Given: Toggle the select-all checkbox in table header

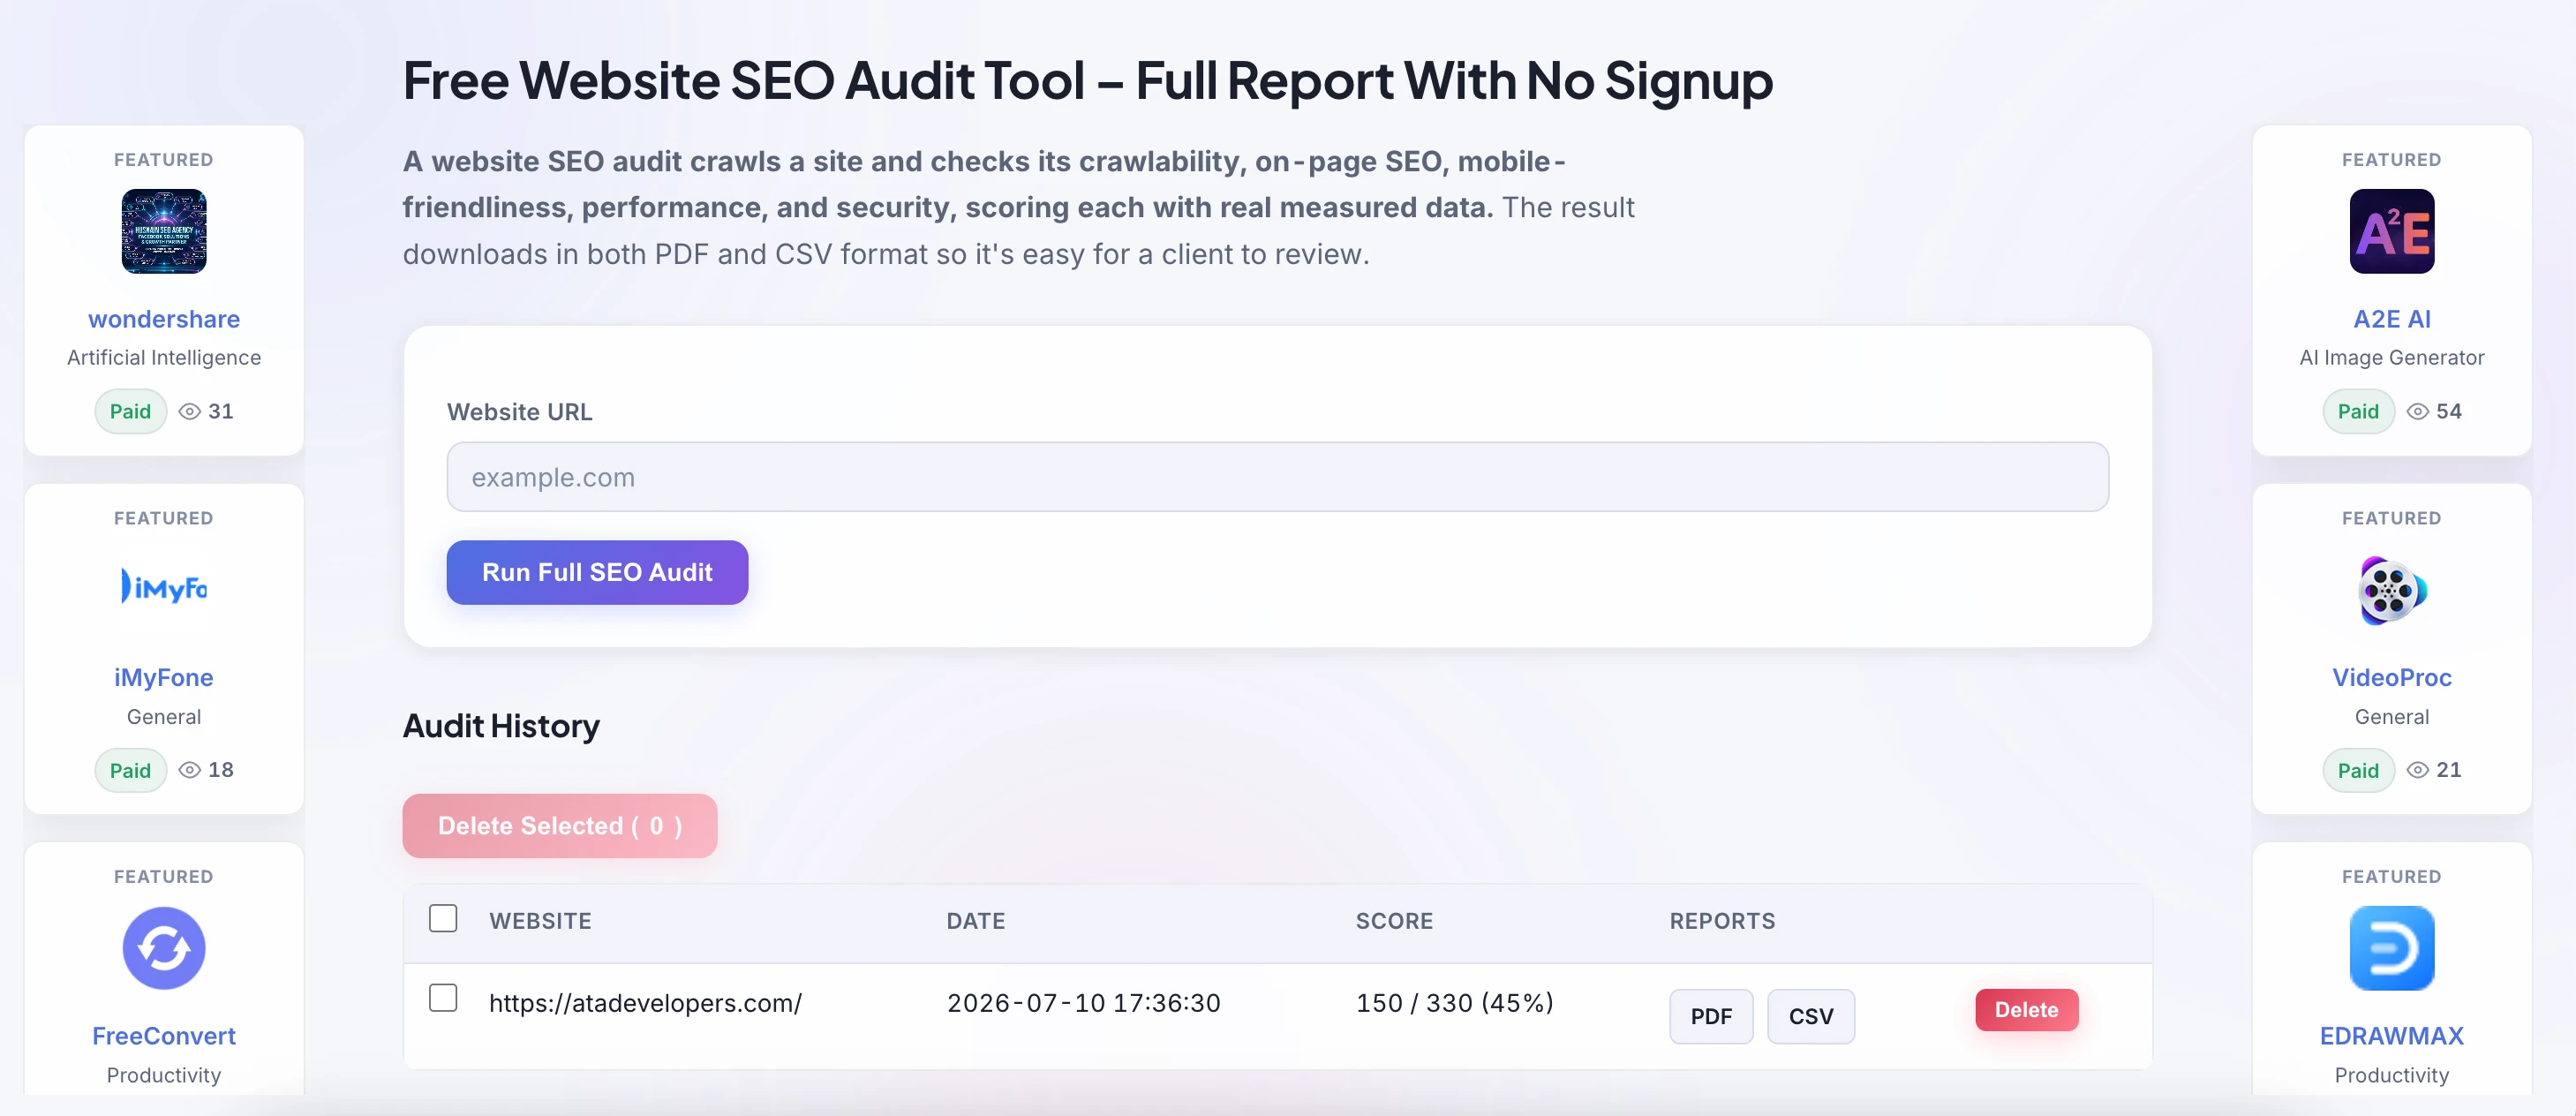Looking at the screenshot, I should coord(443,918).
